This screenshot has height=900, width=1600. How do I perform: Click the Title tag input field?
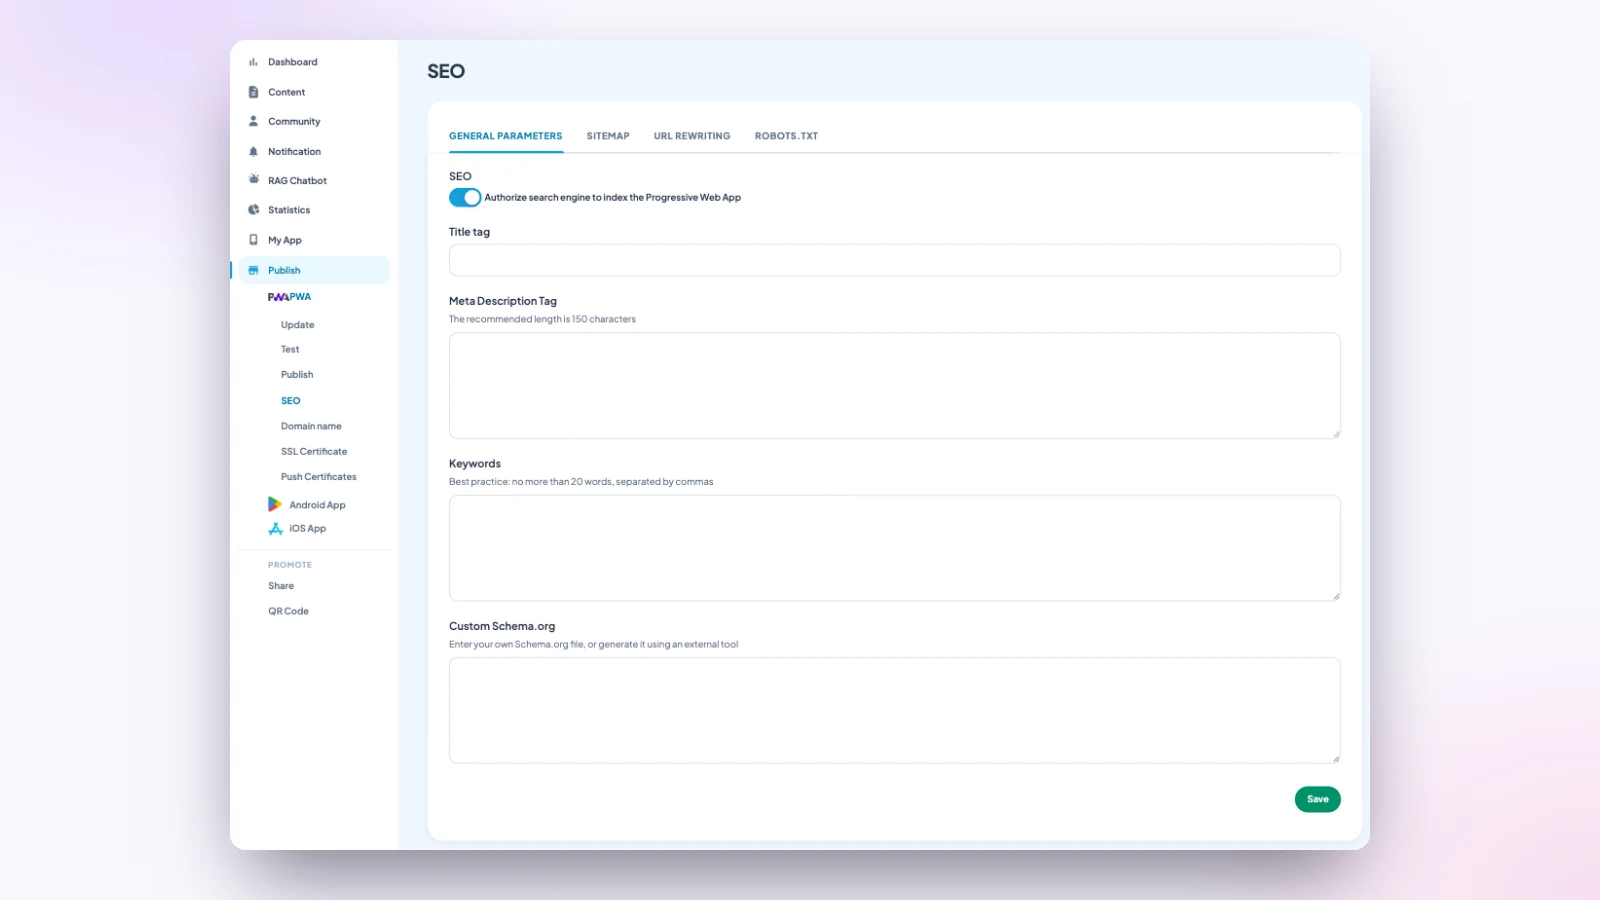(894, 260)
